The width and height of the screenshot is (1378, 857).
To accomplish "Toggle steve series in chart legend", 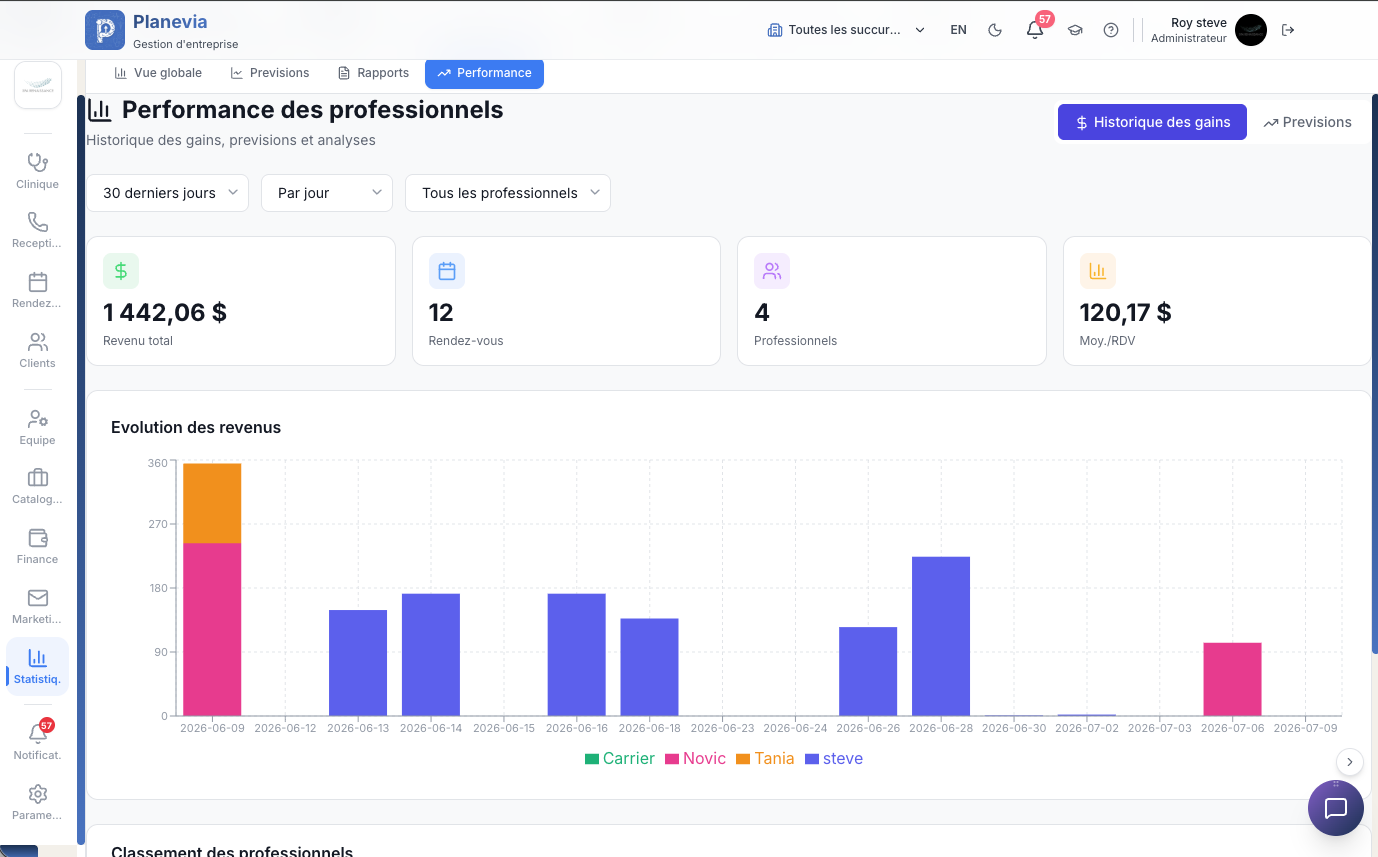I will [x=834, y=759].
